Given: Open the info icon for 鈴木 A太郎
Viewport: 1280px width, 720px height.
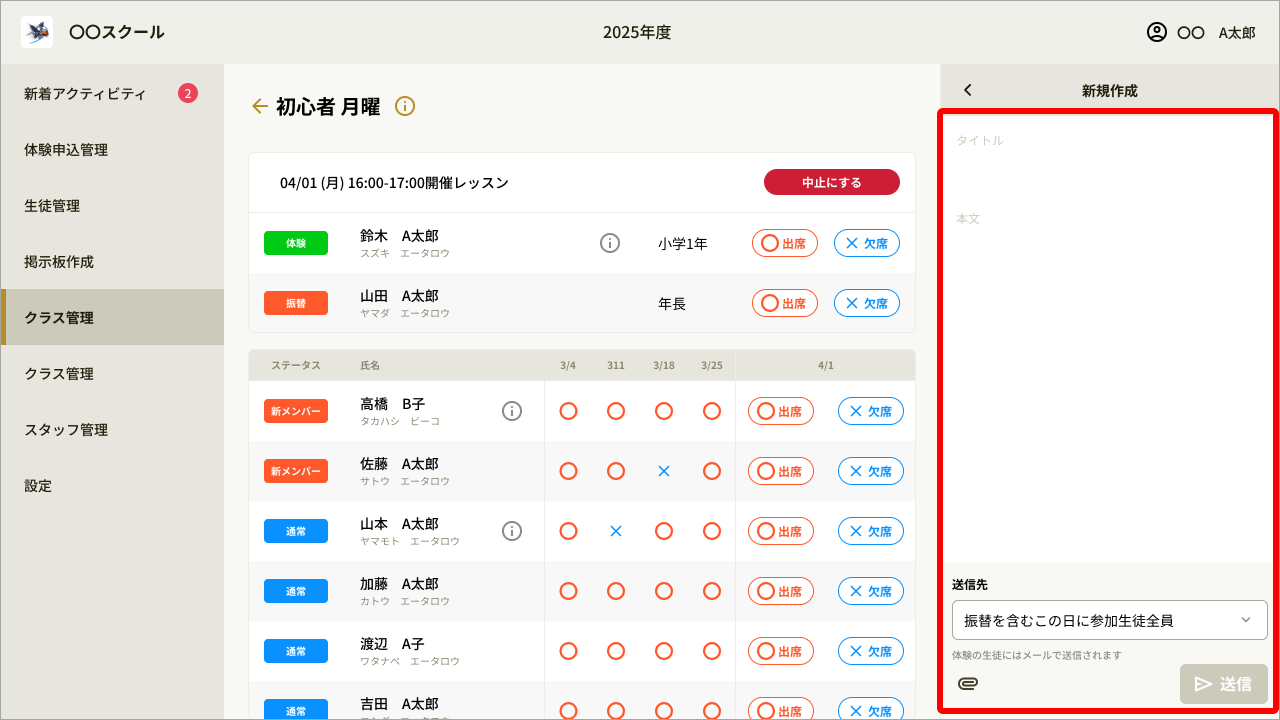Looking at the screenshot, I should pyautogui.click(x=610, y=242).
